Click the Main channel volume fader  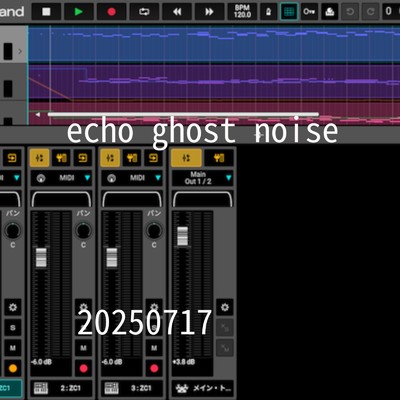(183, 236)
